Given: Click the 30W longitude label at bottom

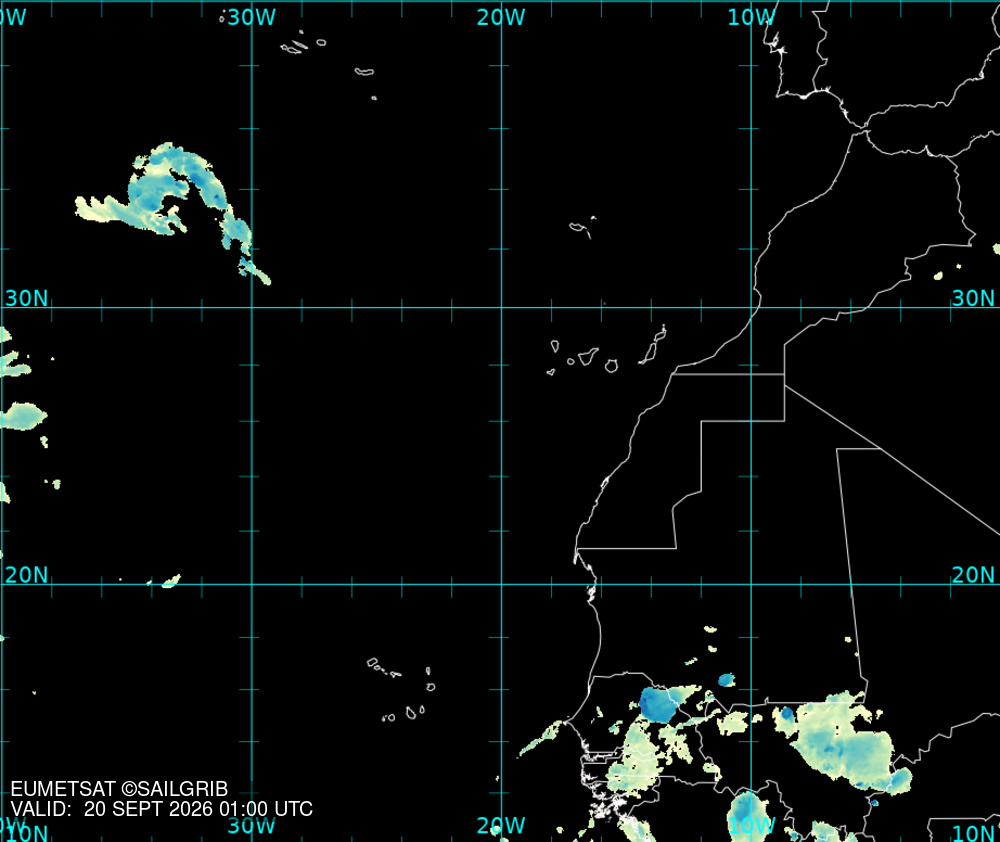Looking at the screenshot, I should point(251,825).
